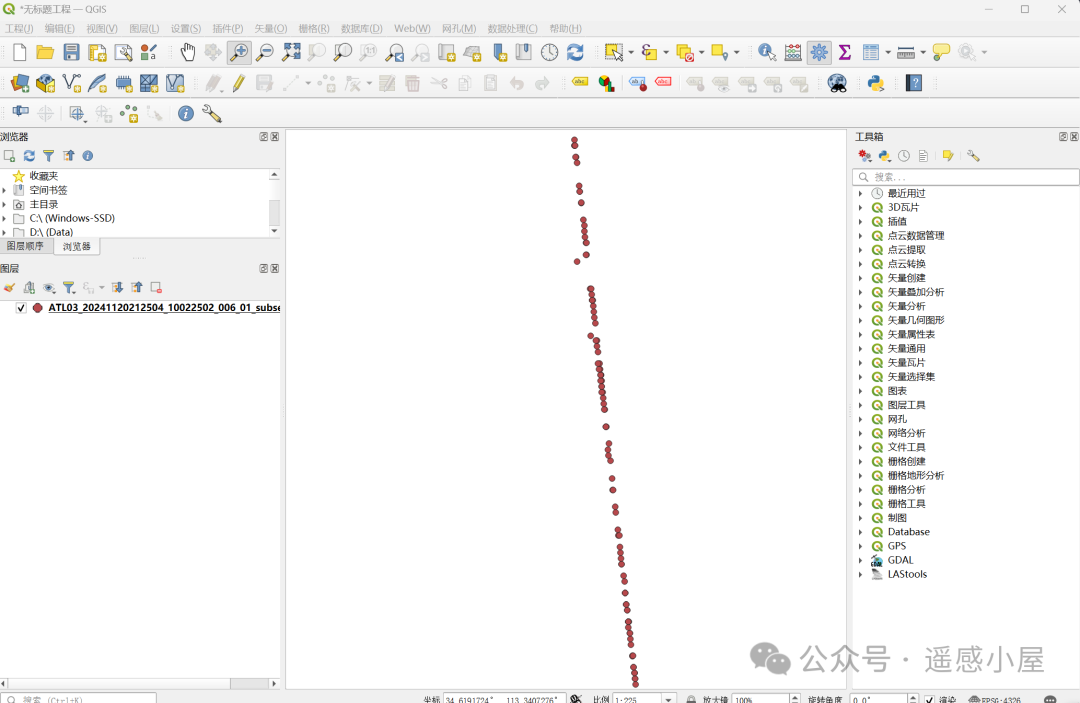
Task: Click the Help question mark icon
Action: 914,83
